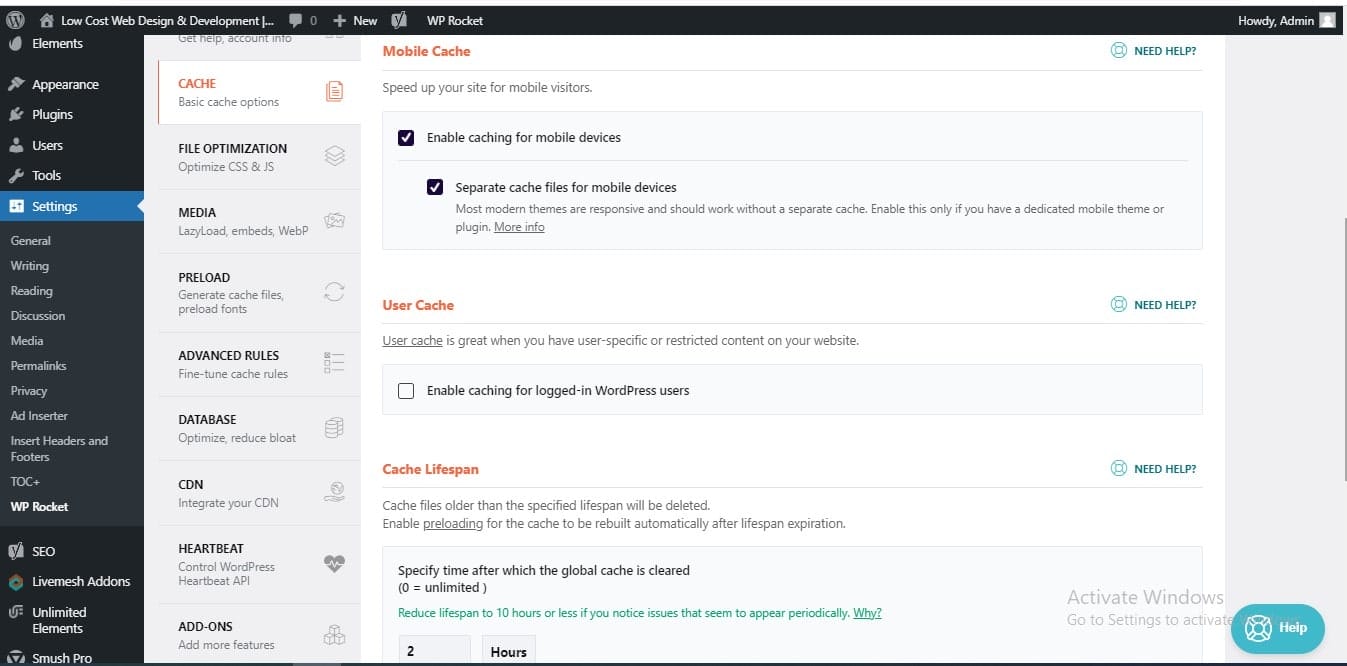Click the Preload refresh icon

pyautogui.click(x=335, y=292)
